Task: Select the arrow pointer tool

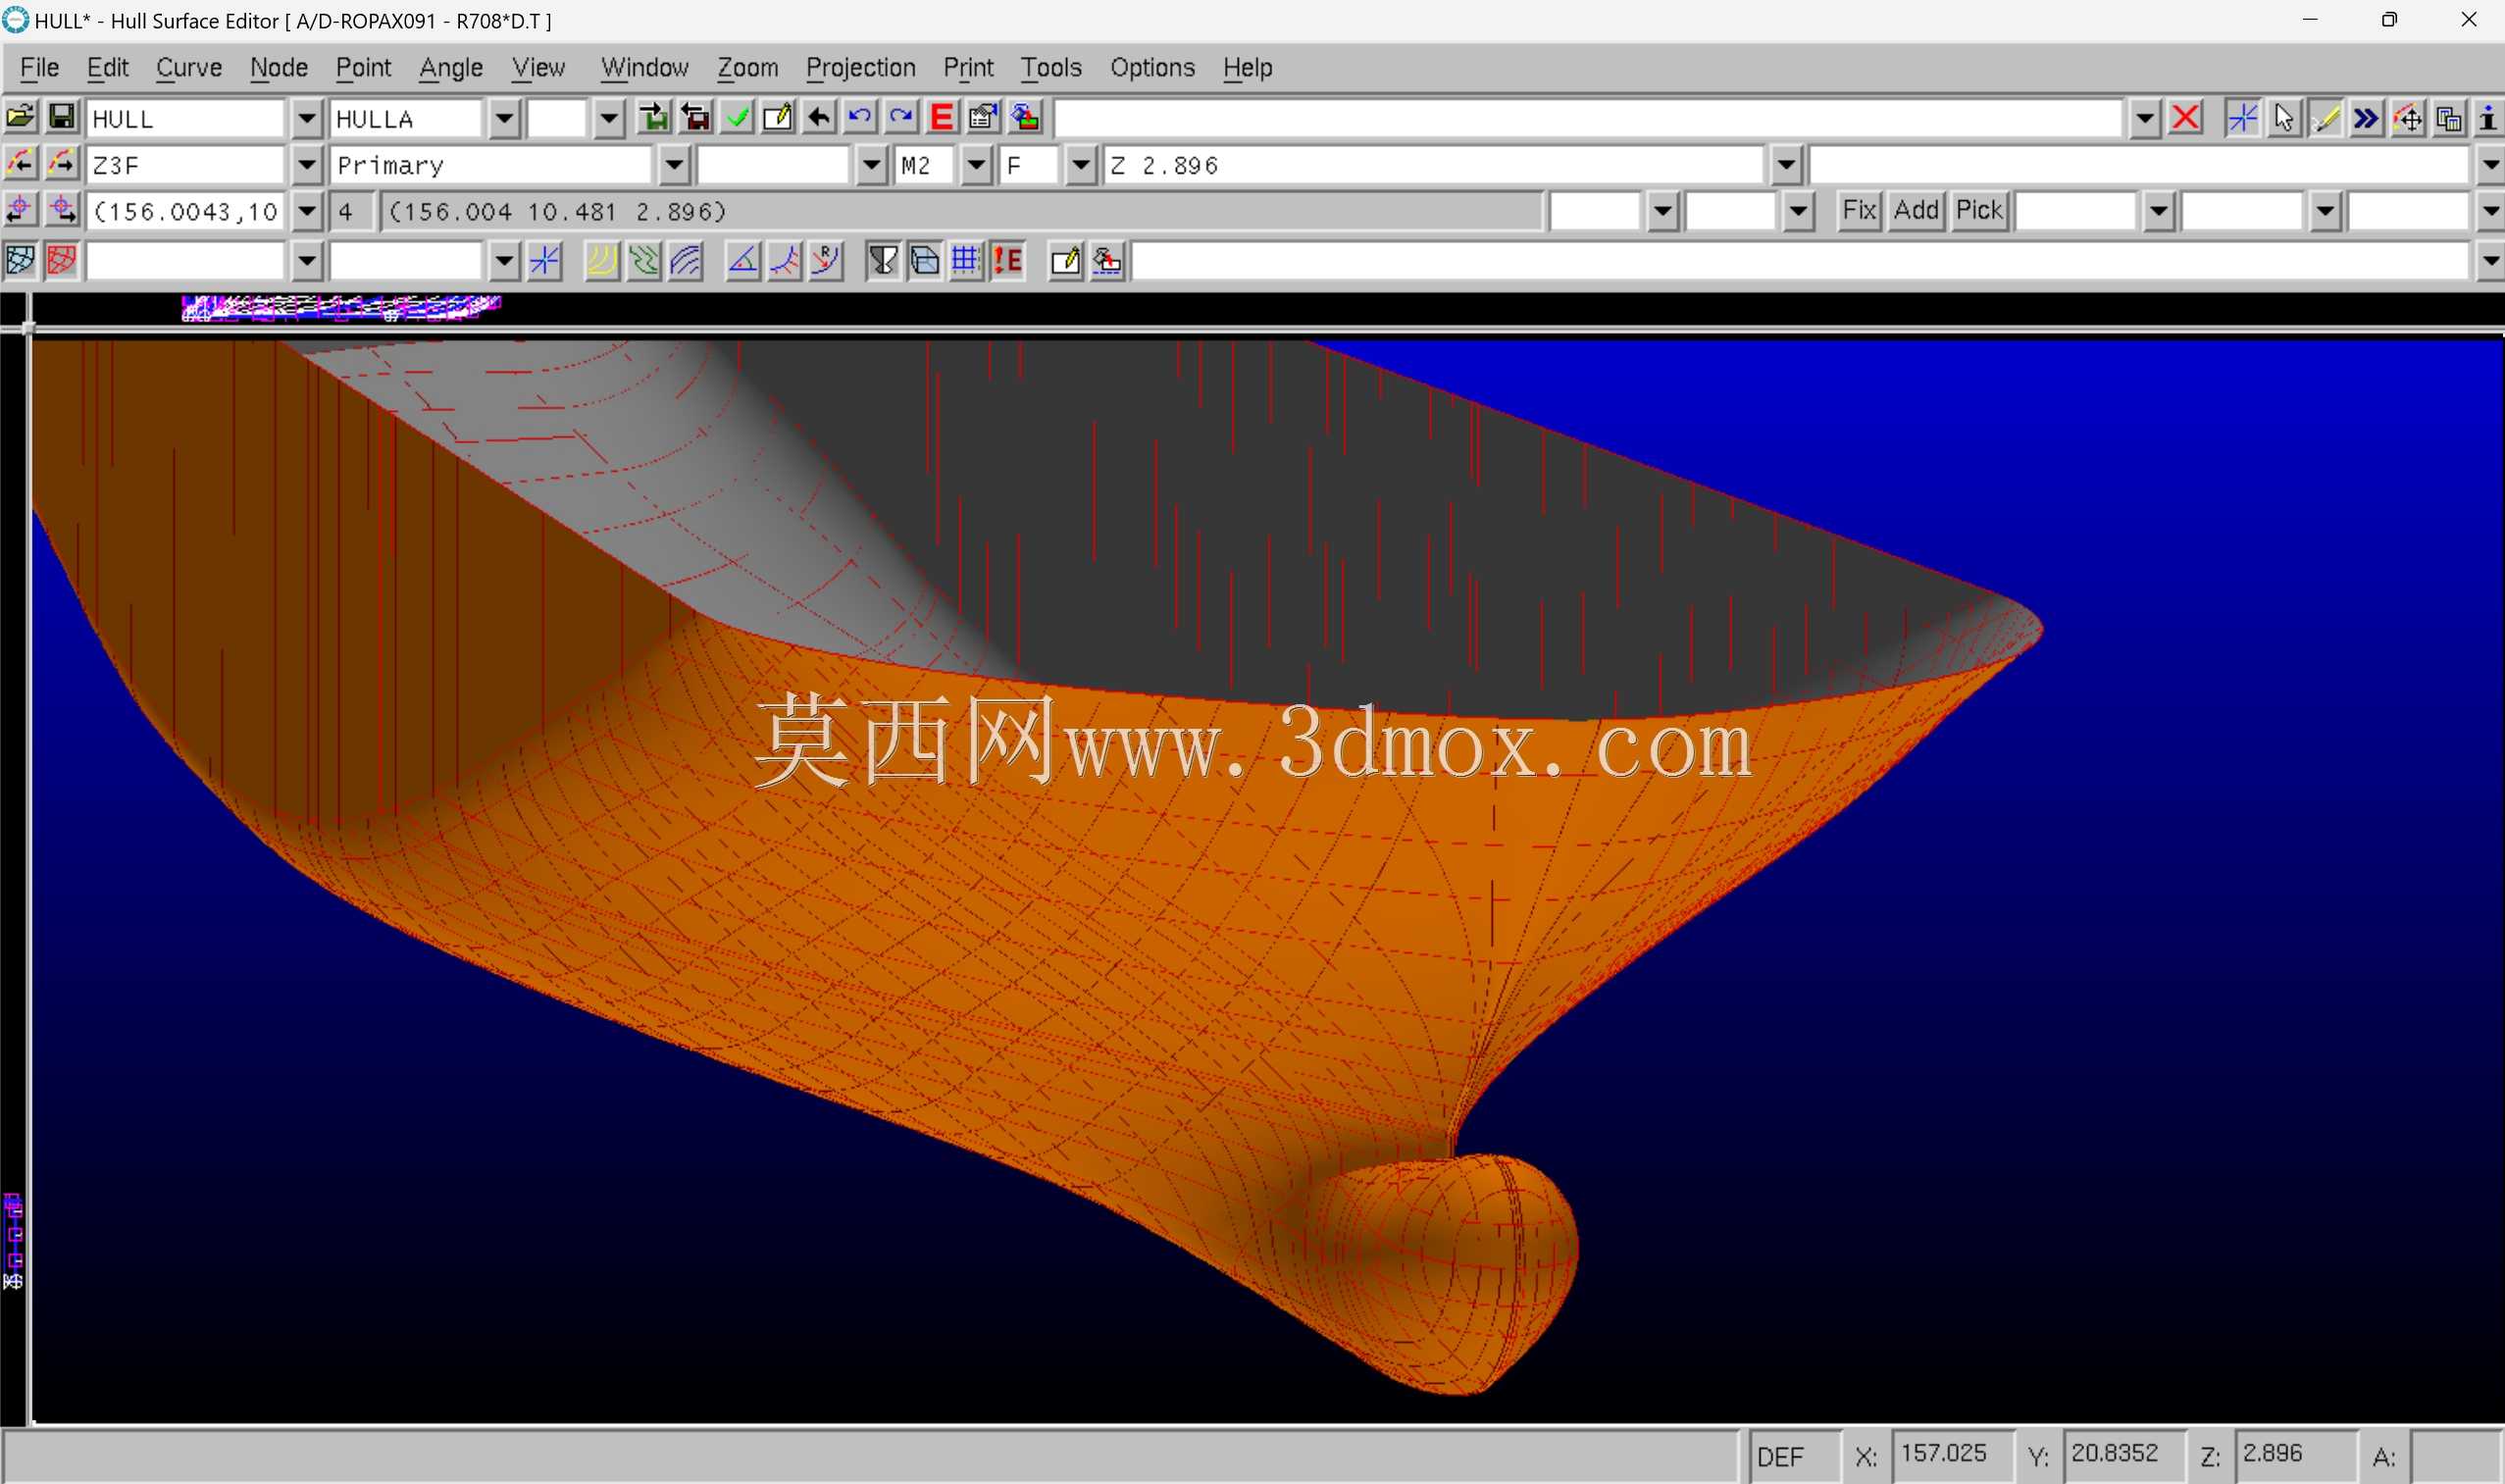Action: 2284,118
